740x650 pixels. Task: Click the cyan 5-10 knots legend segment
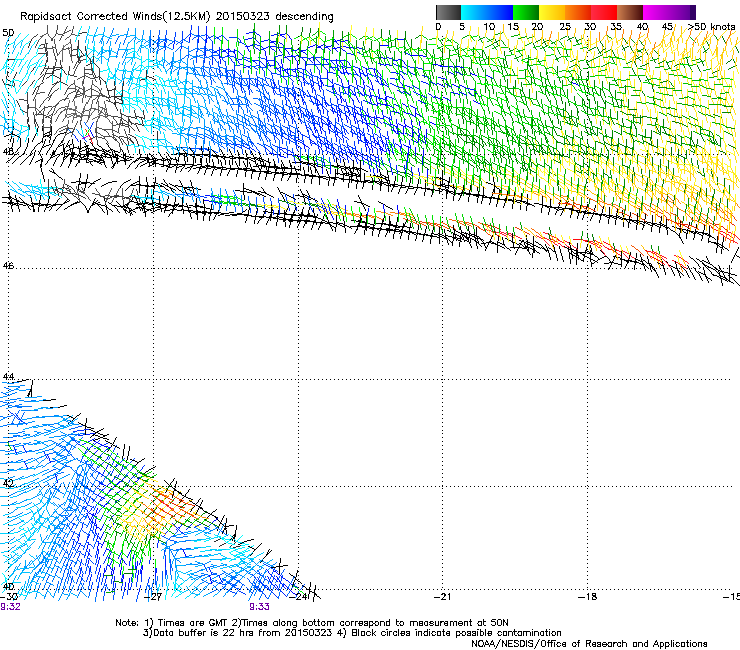474,12
